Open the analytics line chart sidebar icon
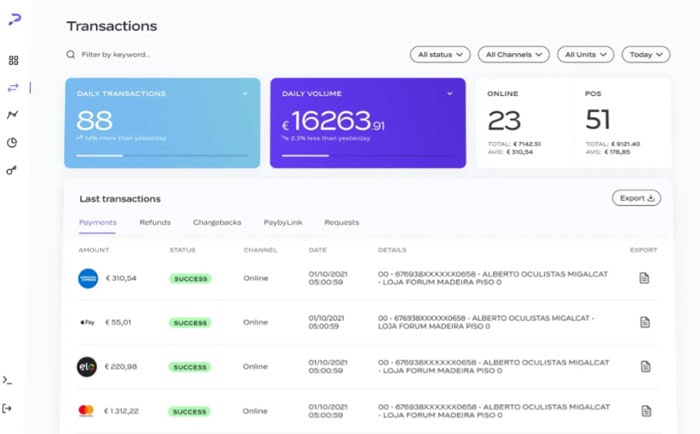700x434 pixels. point(12,115)
